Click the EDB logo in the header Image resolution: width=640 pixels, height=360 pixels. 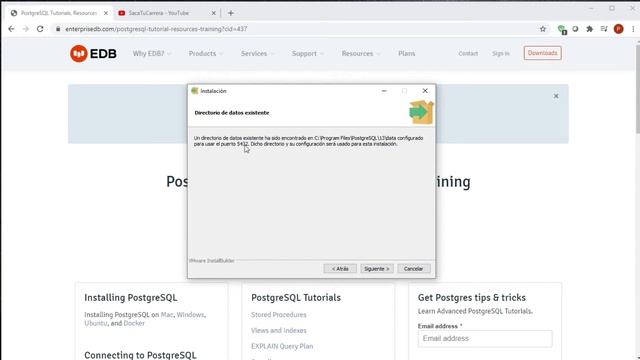pos(93,53)
